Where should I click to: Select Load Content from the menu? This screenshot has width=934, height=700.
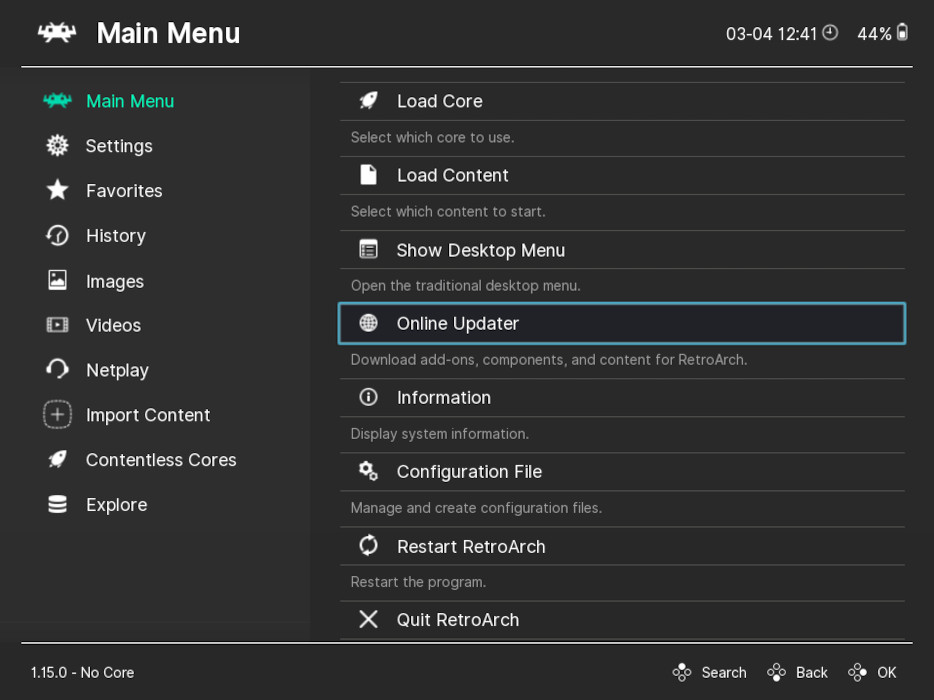click(x=452, y=174)
